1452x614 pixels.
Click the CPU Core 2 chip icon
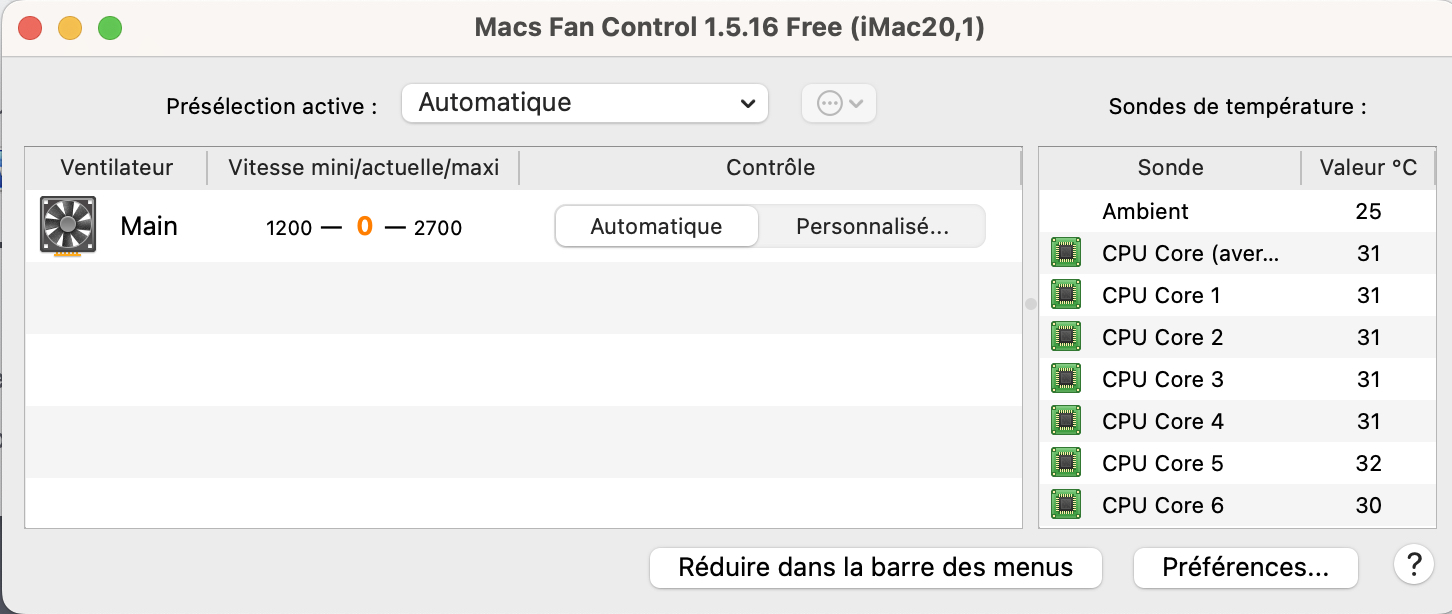1066,337
